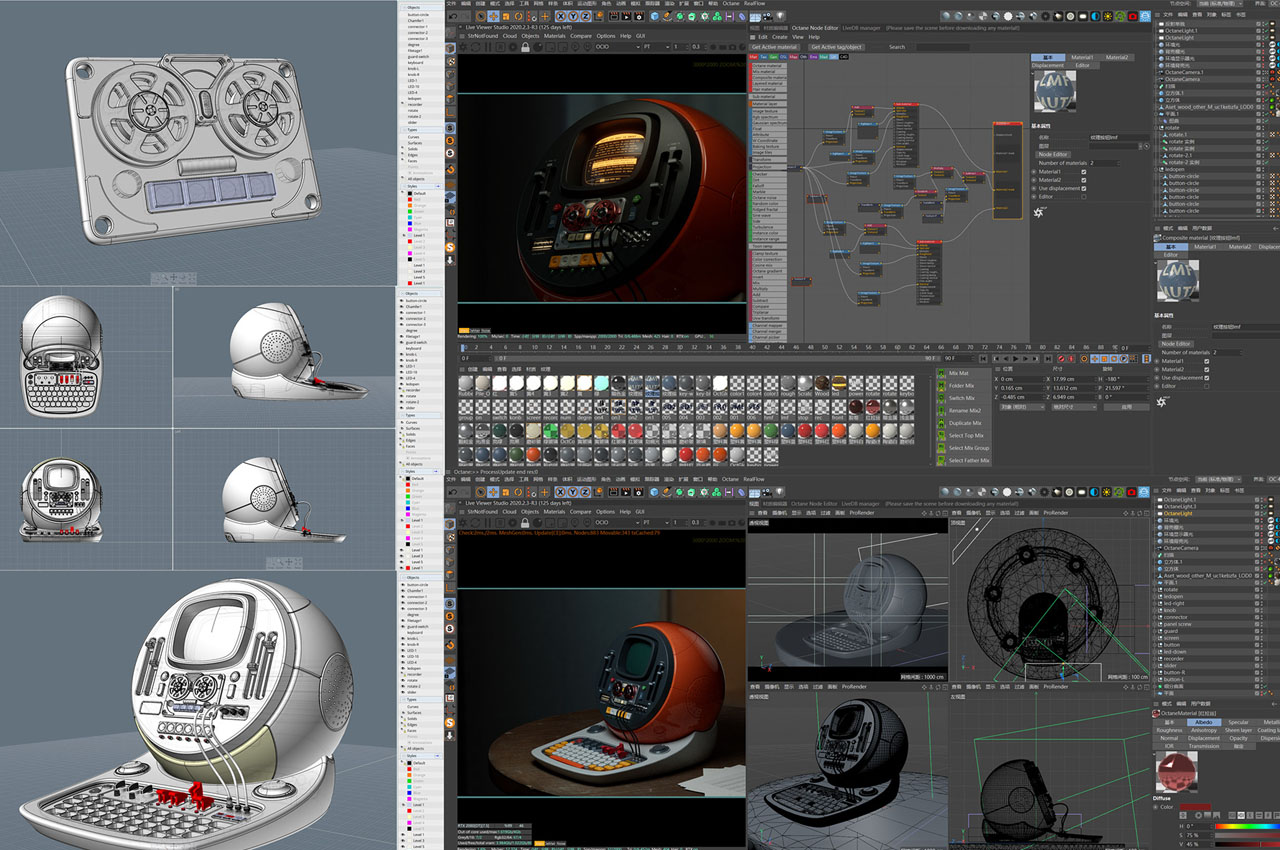Viewport: 1280px width, 850px height.
Task: Toggle the Material1 checkbox in node editor
Action: 1084,171
